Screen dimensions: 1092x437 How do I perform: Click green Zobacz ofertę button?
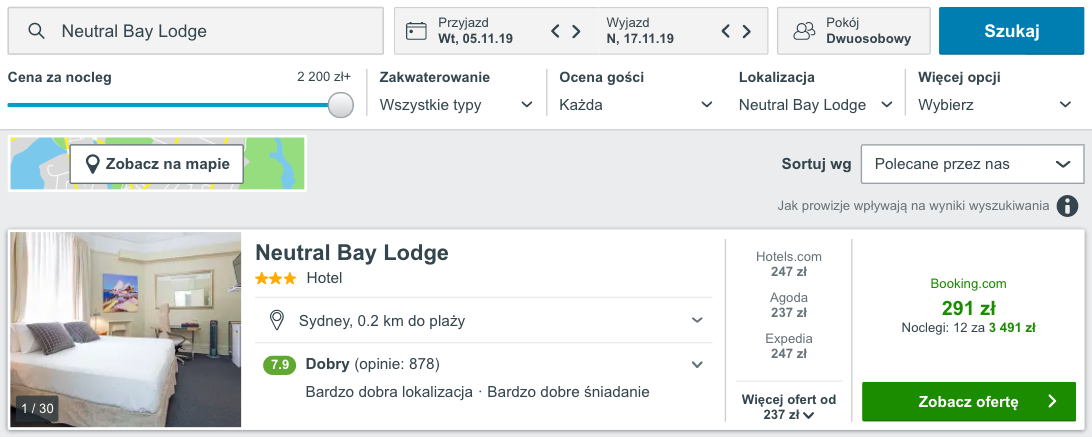[969, 401]
